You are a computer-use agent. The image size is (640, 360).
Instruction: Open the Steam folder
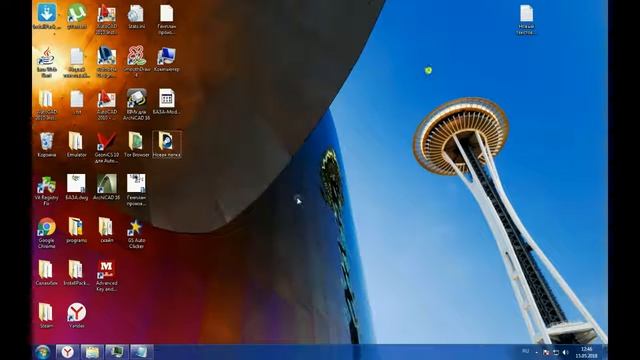[47, 316]
